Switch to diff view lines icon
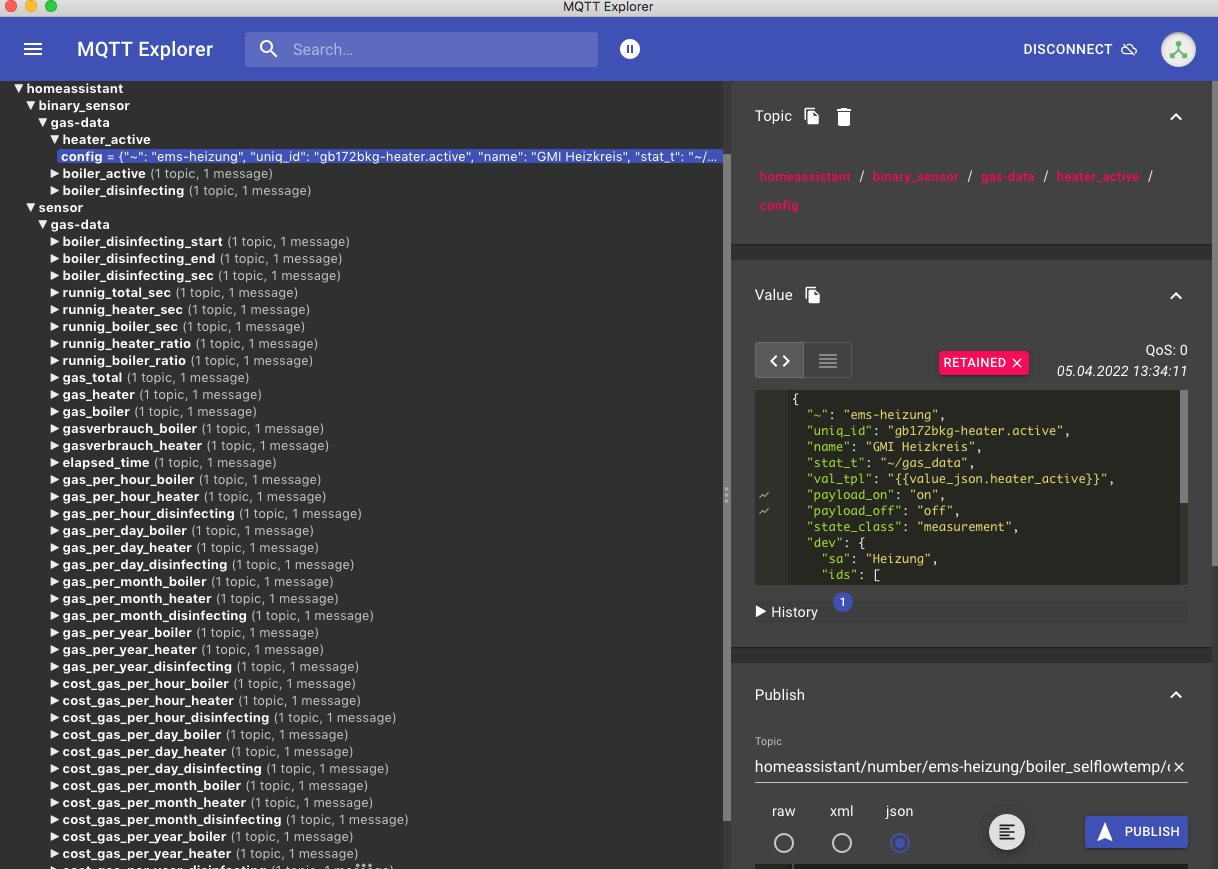1218x869 pixels. (x=827, y=361)
